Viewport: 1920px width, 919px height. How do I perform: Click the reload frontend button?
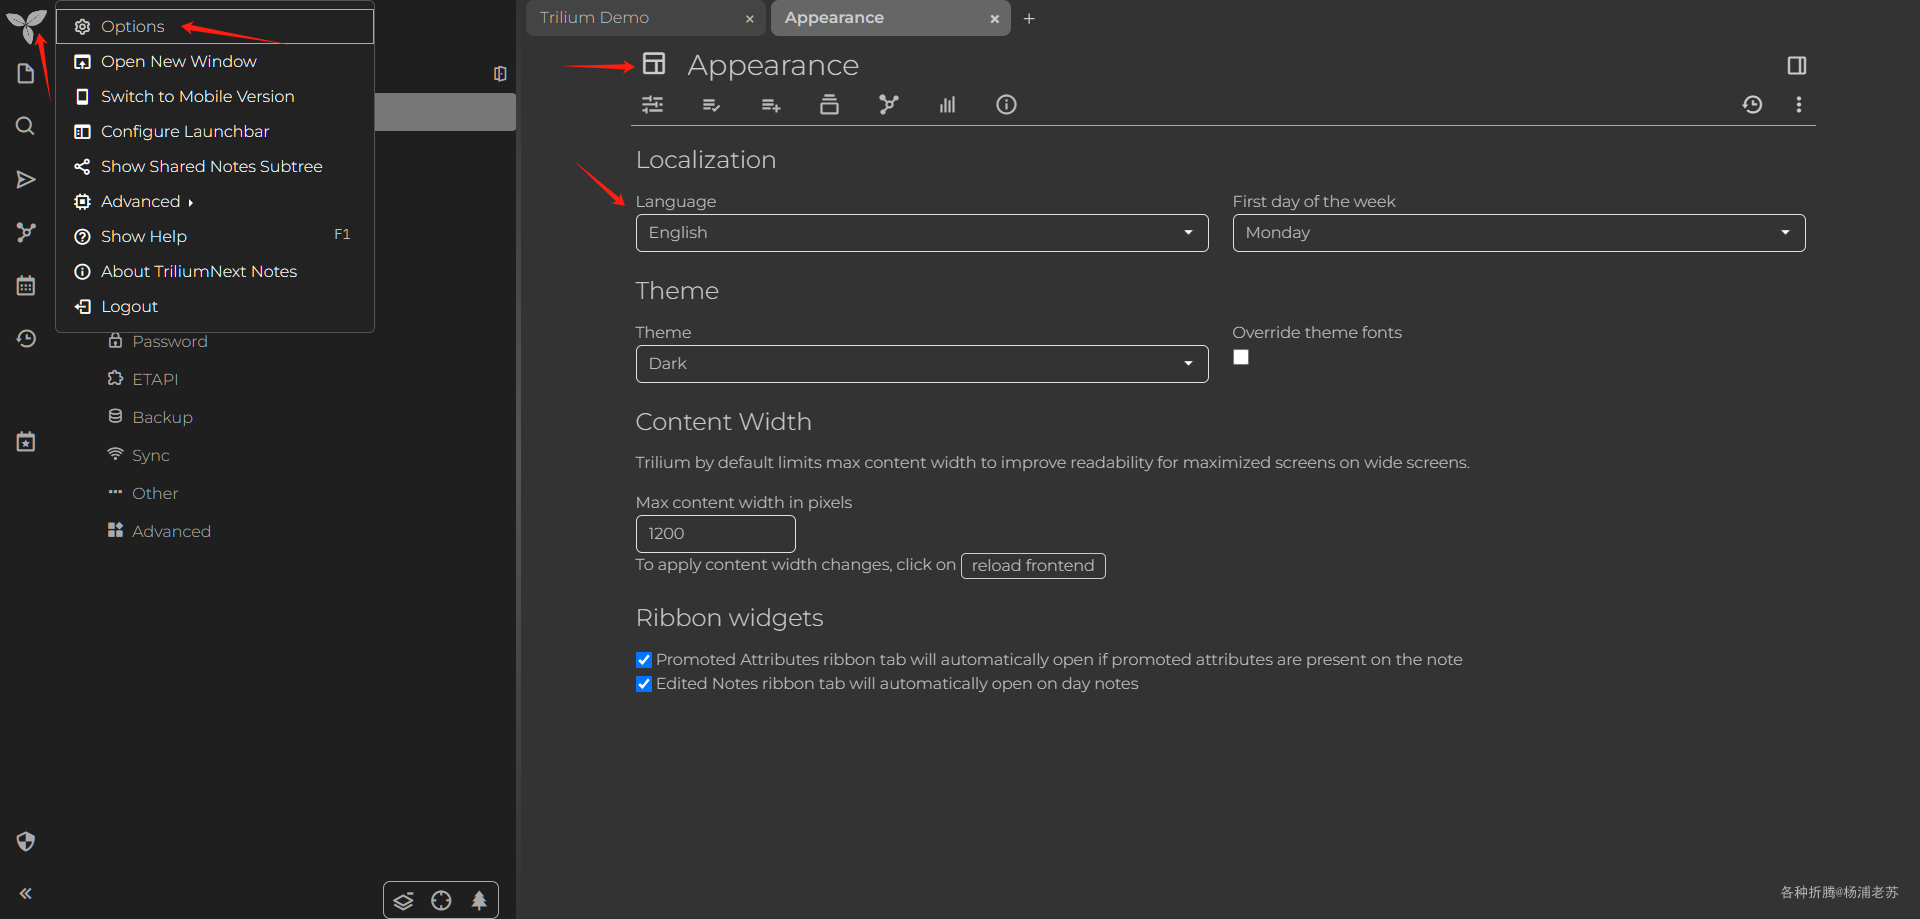[1032, 566]
